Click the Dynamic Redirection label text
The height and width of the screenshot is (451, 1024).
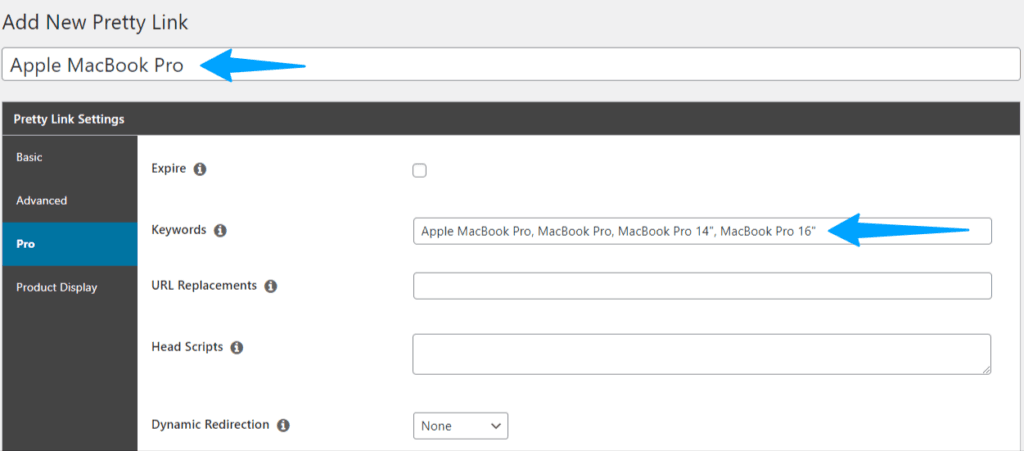click(210, 424)
